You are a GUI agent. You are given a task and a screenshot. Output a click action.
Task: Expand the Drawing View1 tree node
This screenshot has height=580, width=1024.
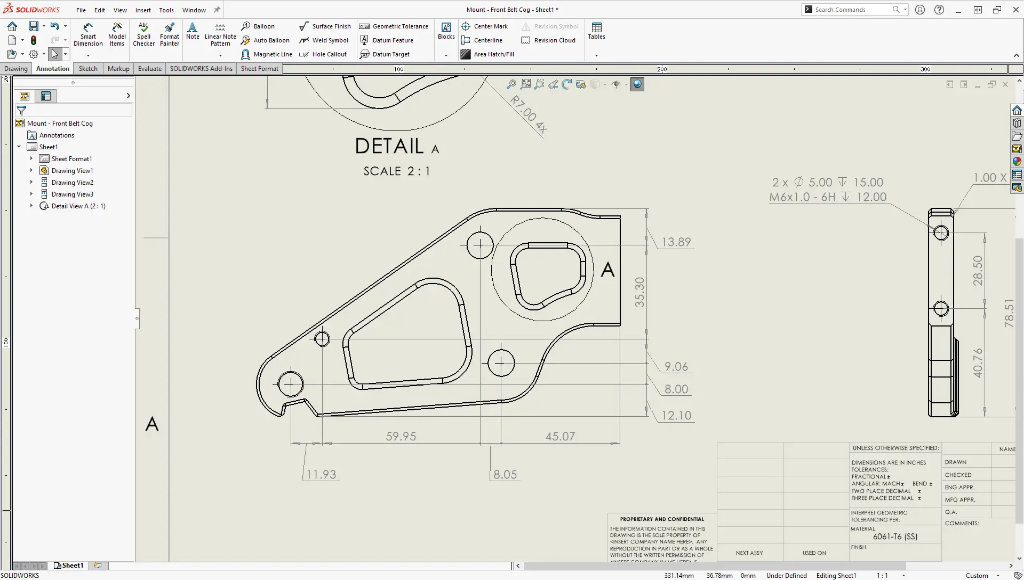[31, 170]
